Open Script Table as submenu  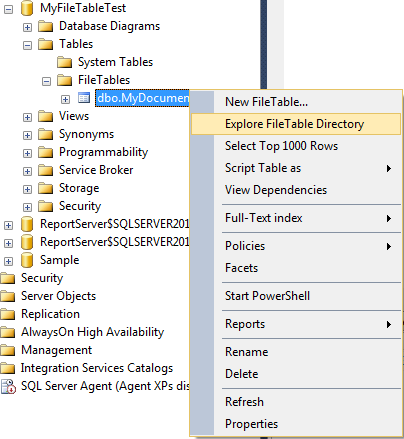click(296, 168)
